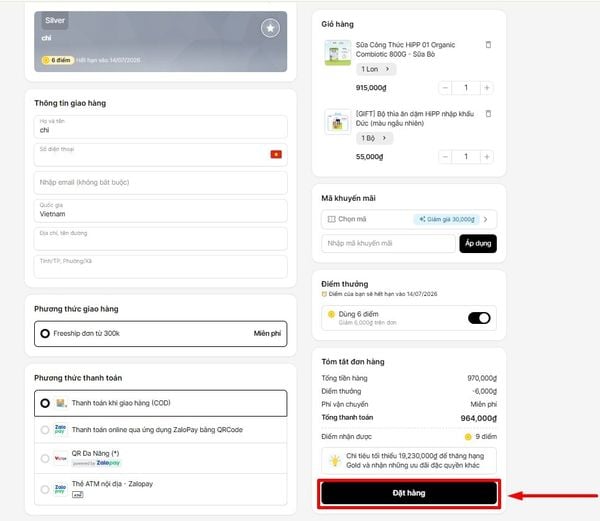Screen dimensions: 600x521
Task: Select ZaloPay QRCode payment option
Action: [x=45, y=430]
